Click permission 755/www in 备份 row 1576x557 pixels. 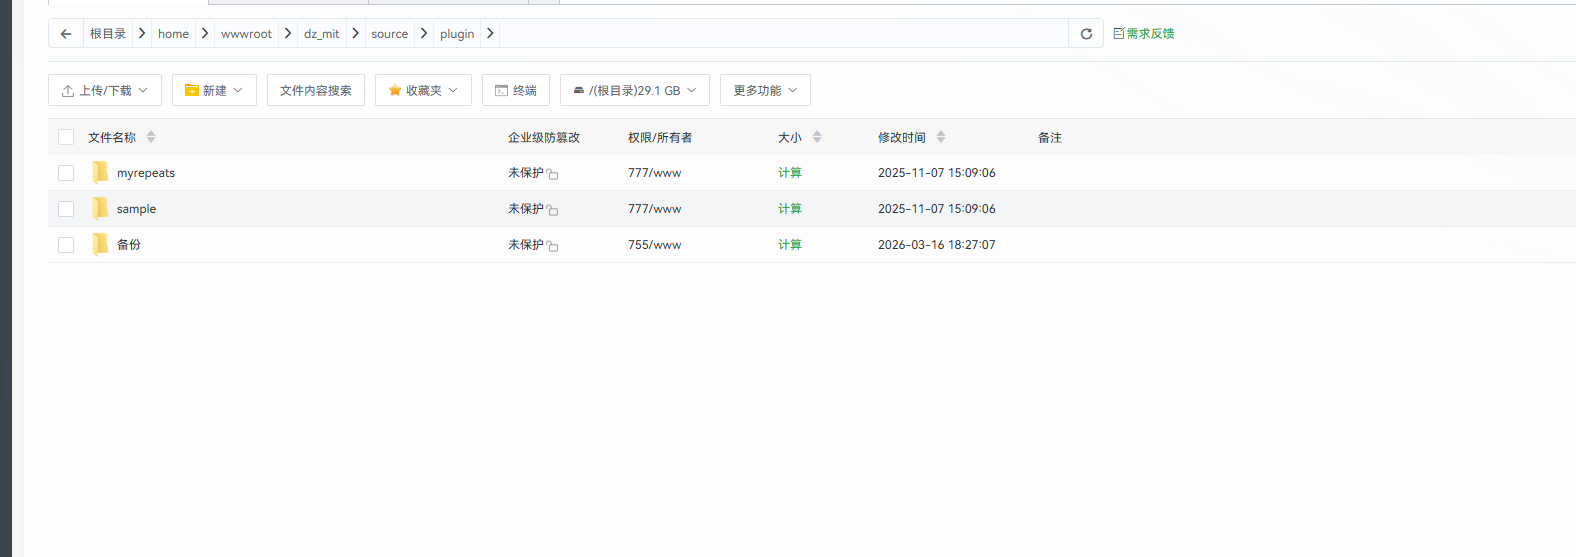pyautogui.click(x=654, y=245)
